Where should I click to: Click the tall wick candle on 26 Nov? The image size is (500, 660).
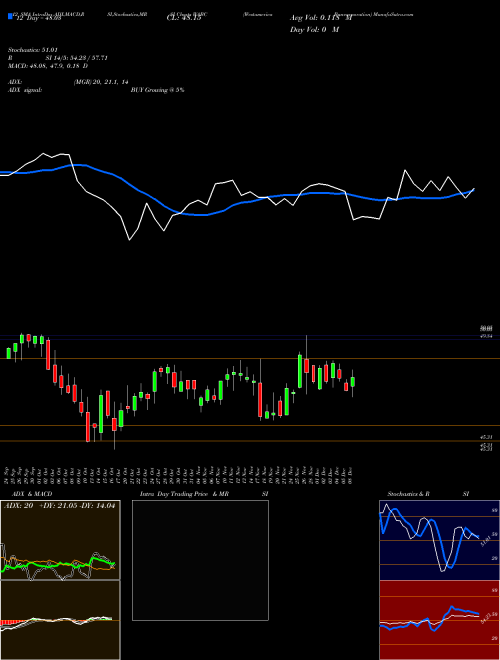(x=306, y=365)
